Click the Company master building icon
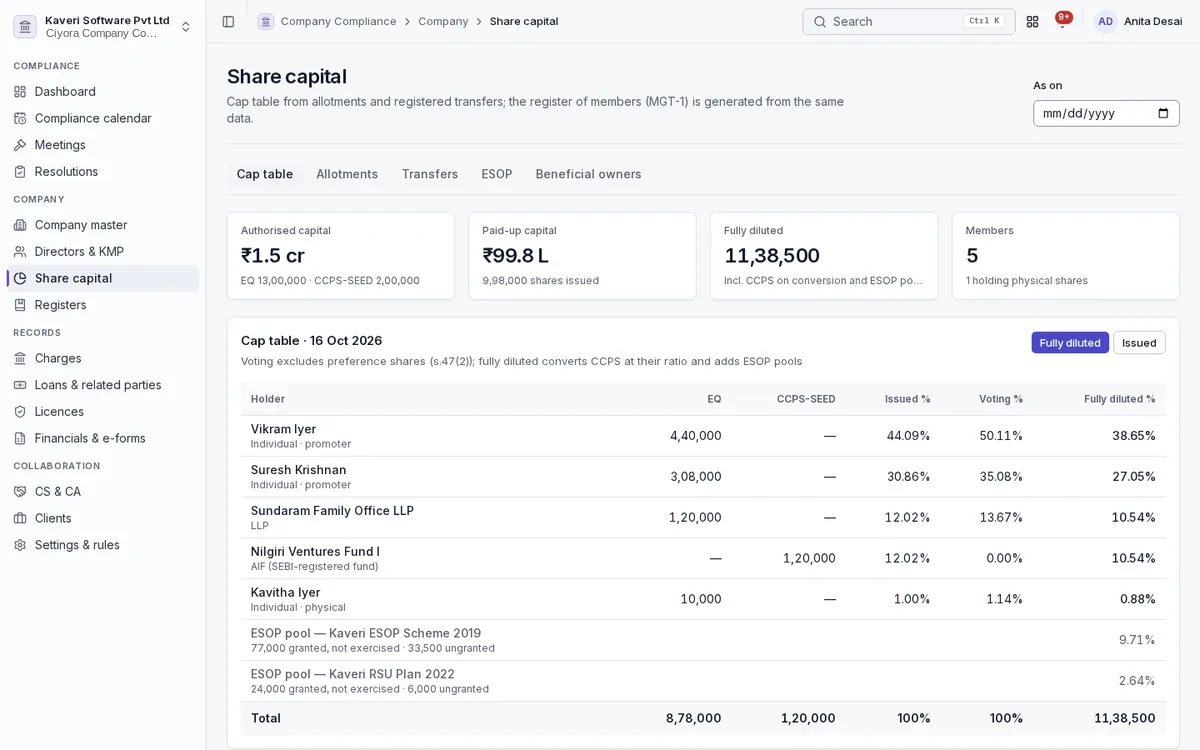 [20, 225]
